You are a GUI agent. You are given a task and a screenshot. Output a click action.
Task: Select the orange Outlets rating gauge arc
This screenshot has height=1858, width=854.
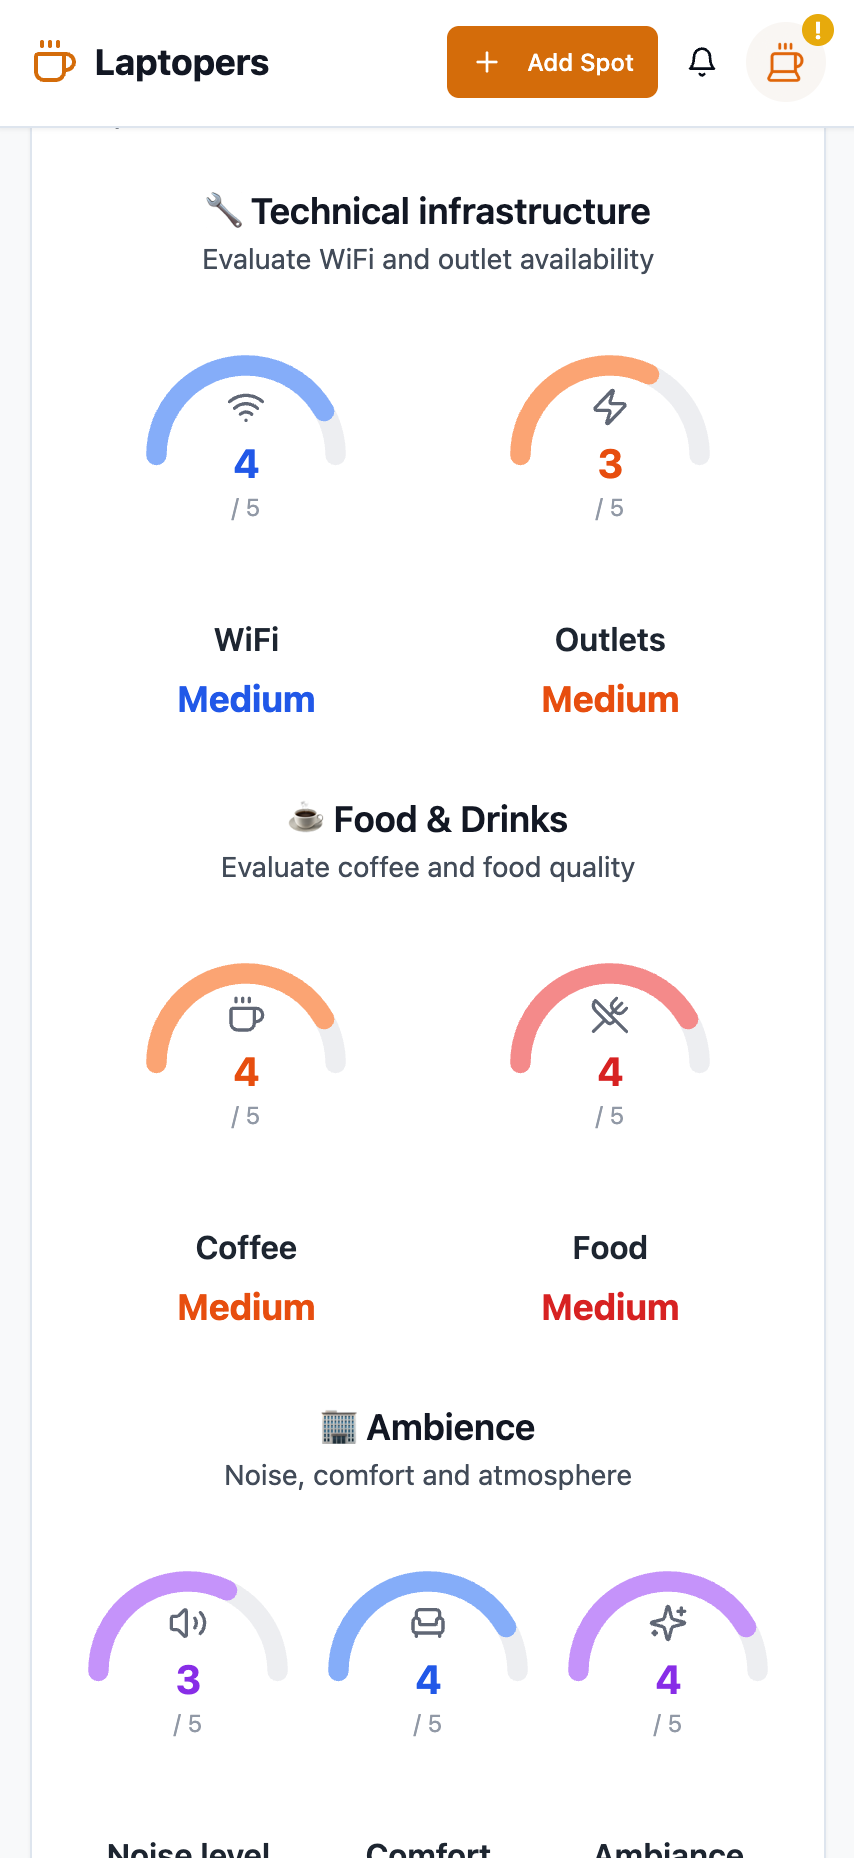610,410
